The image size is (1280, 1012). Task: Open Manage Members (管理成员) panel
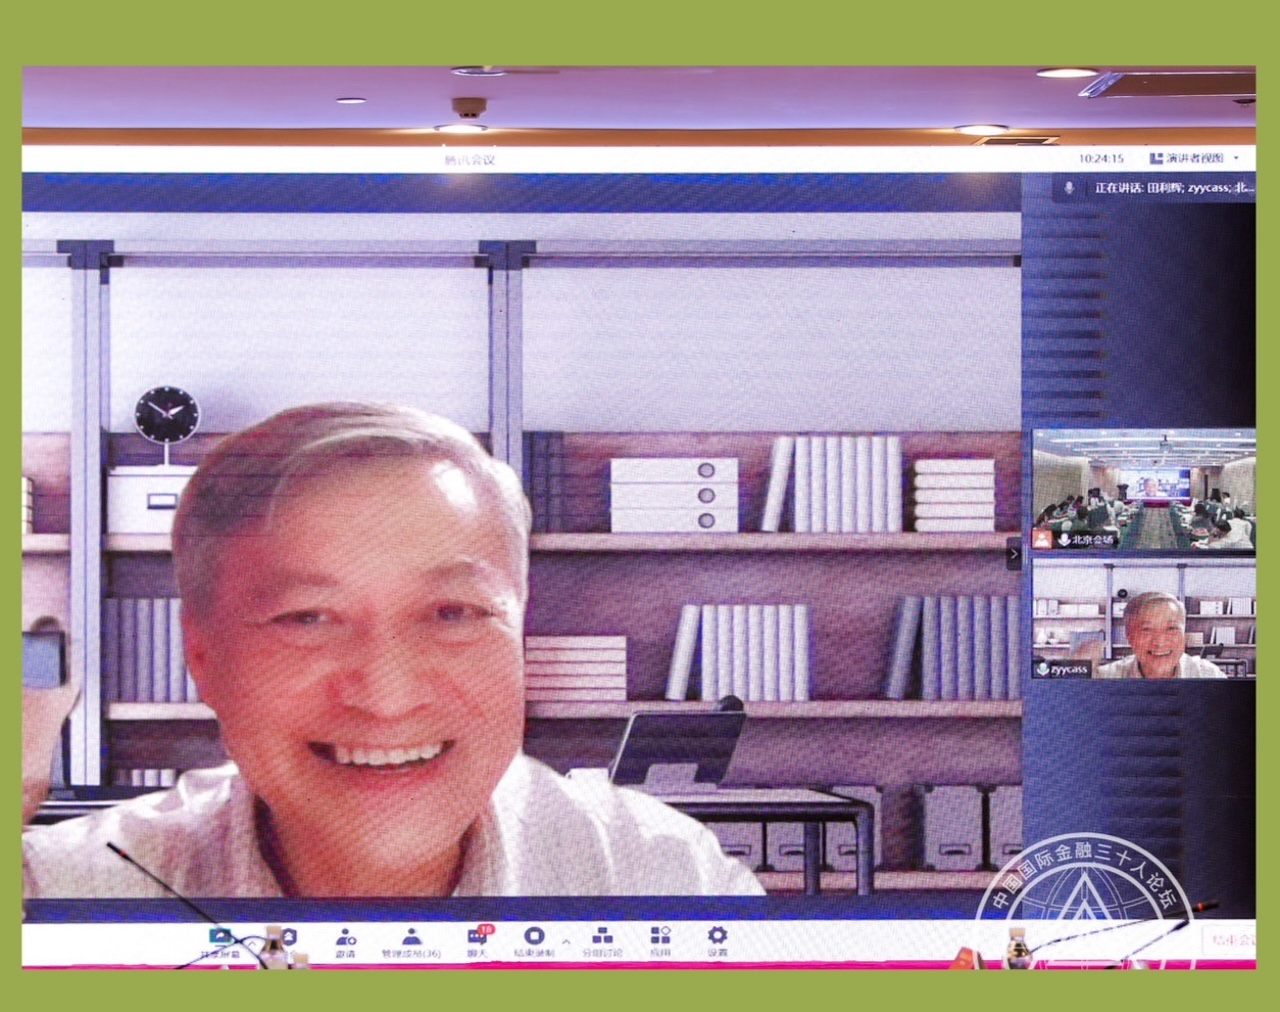click(411, 938)
